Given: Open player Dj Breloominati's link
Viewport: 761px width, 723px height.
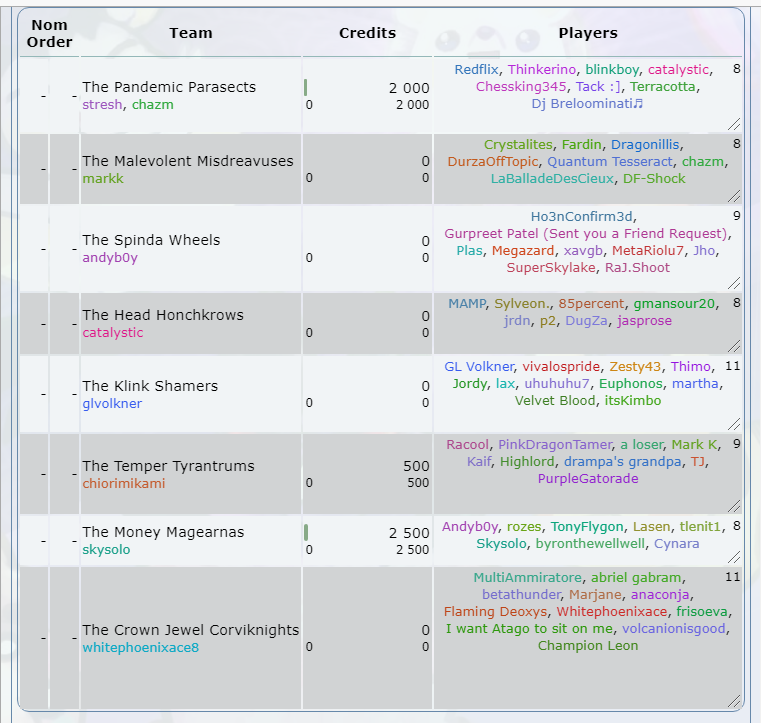Looking at the screenshot, I should (587, 104).
